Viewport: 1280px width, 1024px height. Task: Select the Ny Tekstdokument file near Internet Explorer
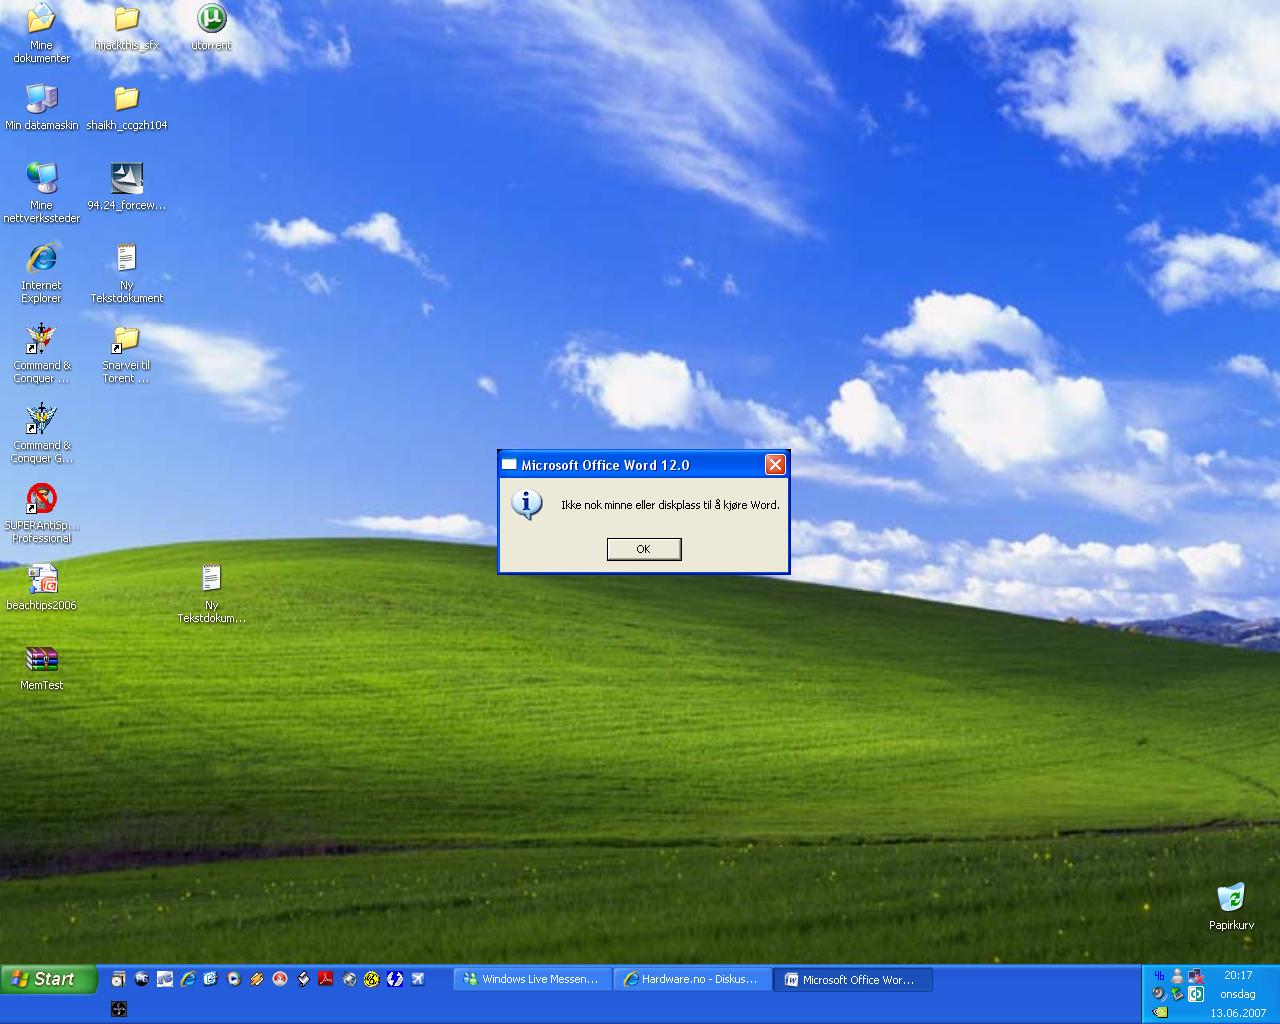[x=126, y=273]
